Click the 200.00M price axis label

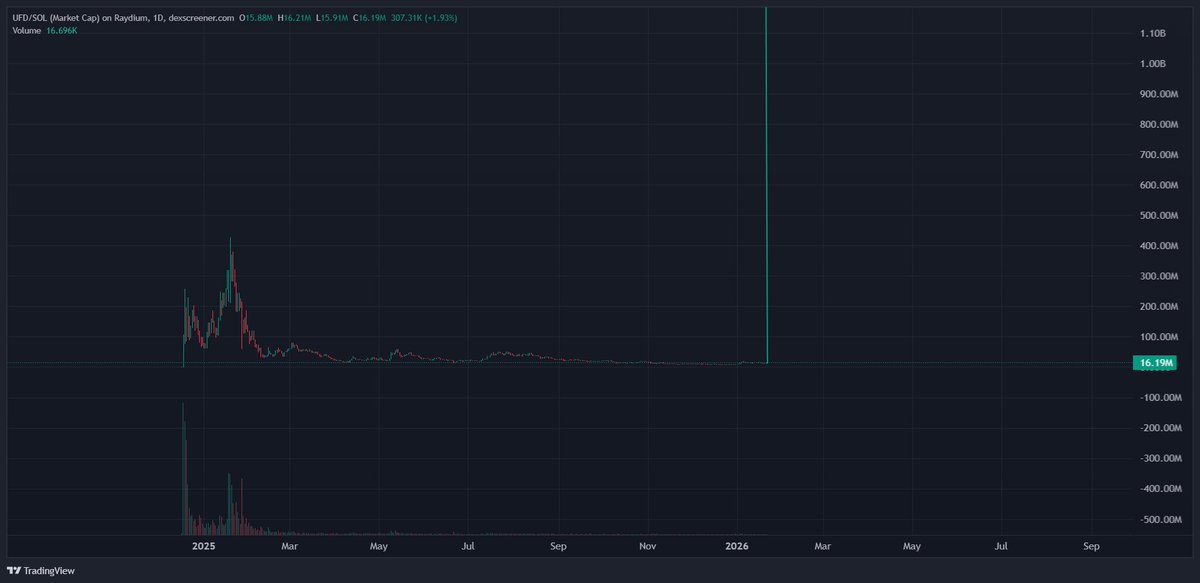point(1160,307)
